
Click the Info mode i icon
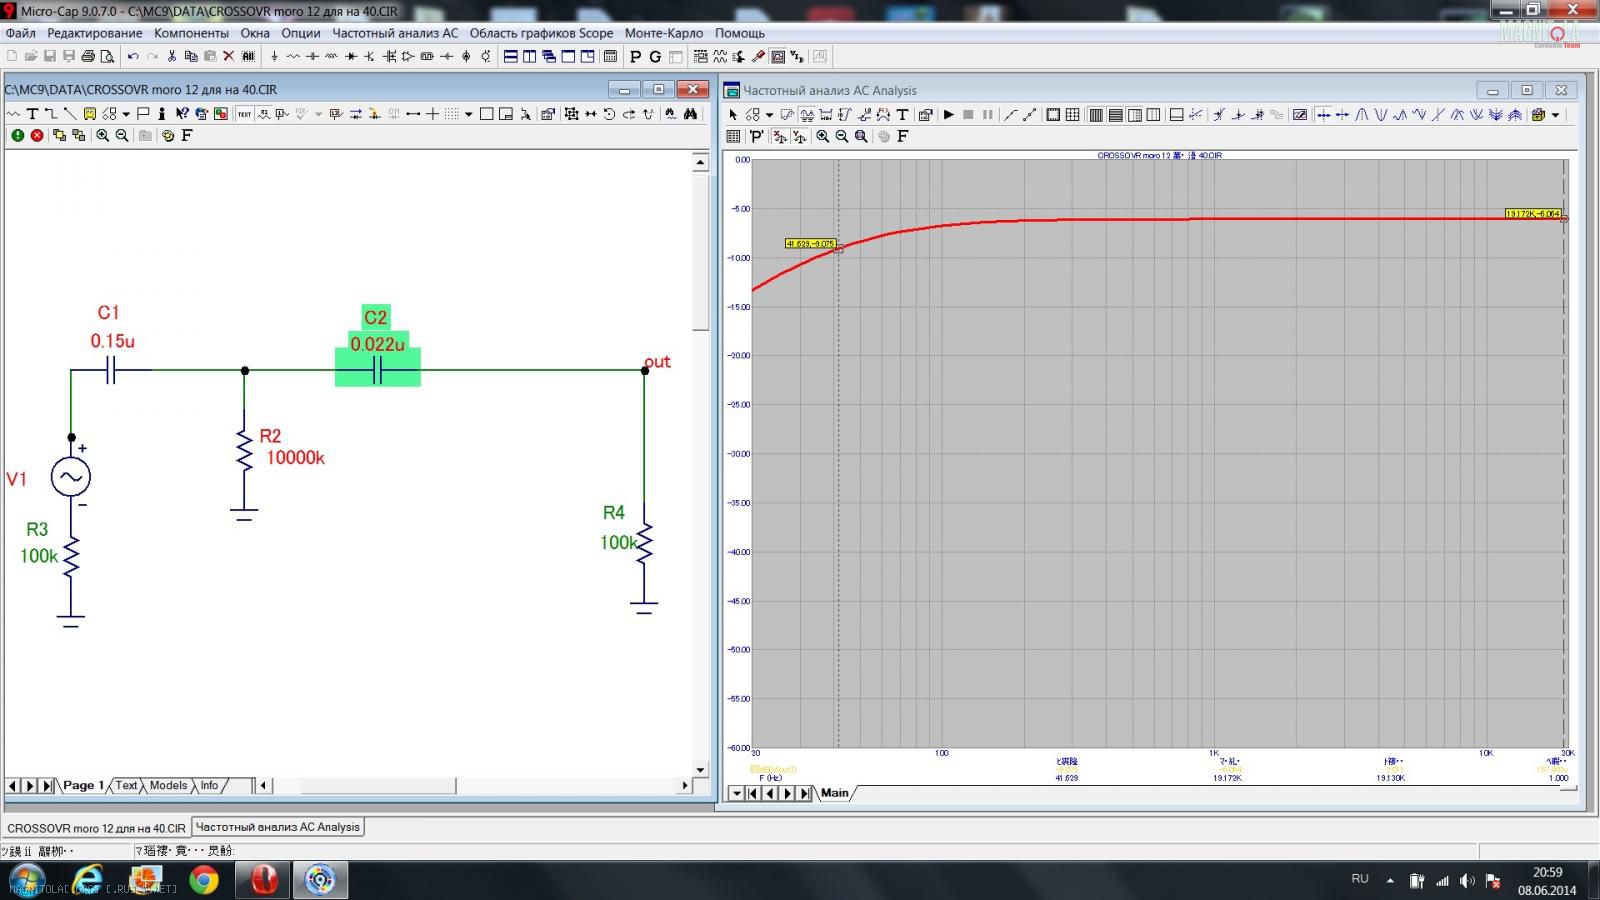(x=162, y=114)
